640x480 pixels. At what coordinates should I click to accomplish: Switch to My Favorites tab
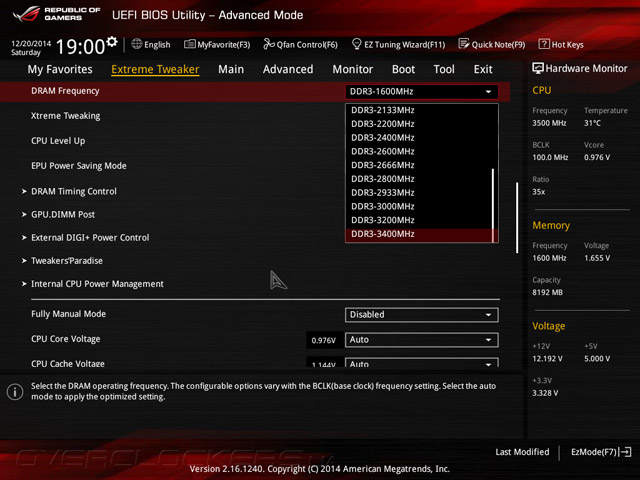click(x=60, y=69)
